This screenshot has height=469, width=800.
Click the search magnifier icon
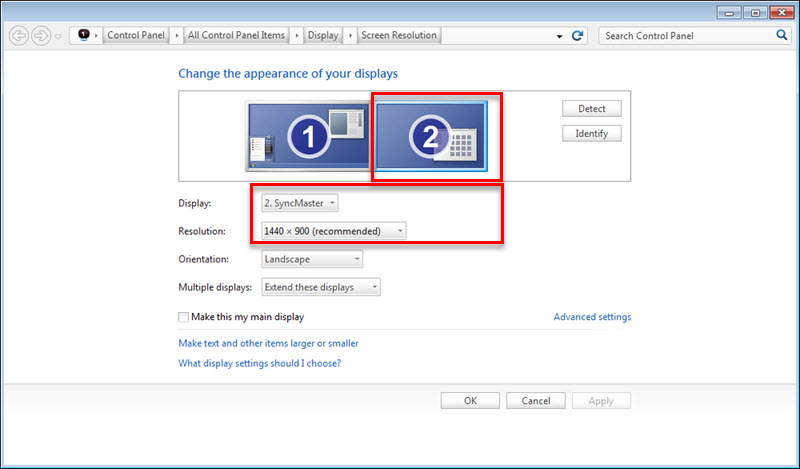point(781,35)
